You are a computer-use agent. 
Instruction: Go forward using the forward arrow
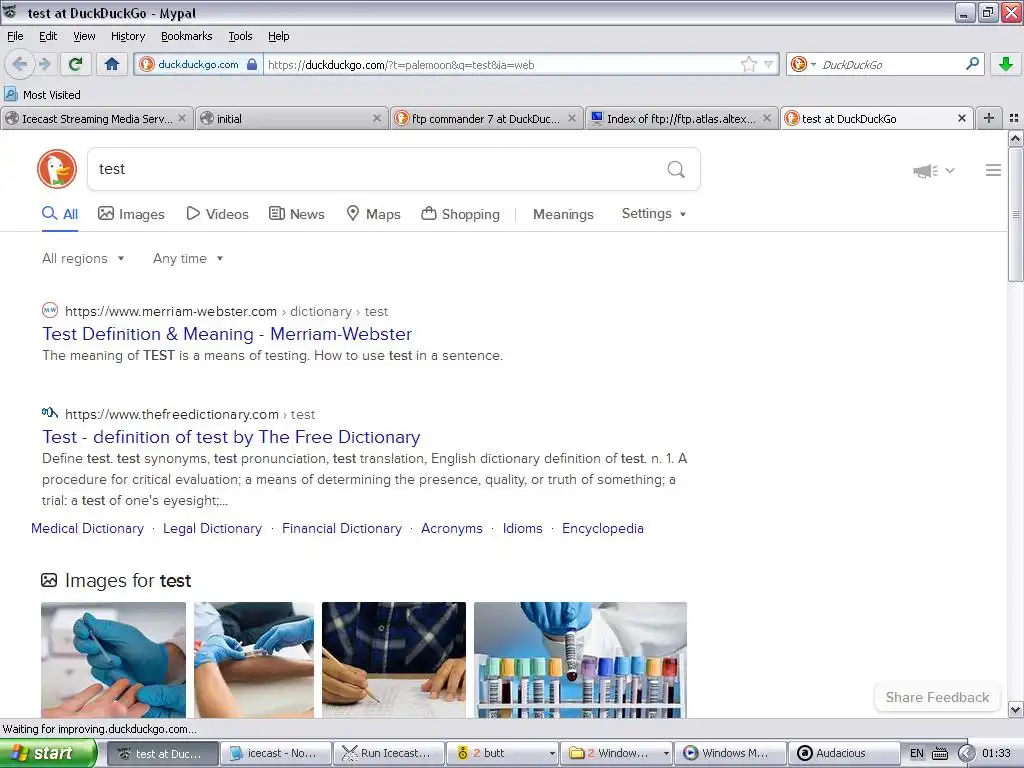pyautogui.click(x=44, y=64)
